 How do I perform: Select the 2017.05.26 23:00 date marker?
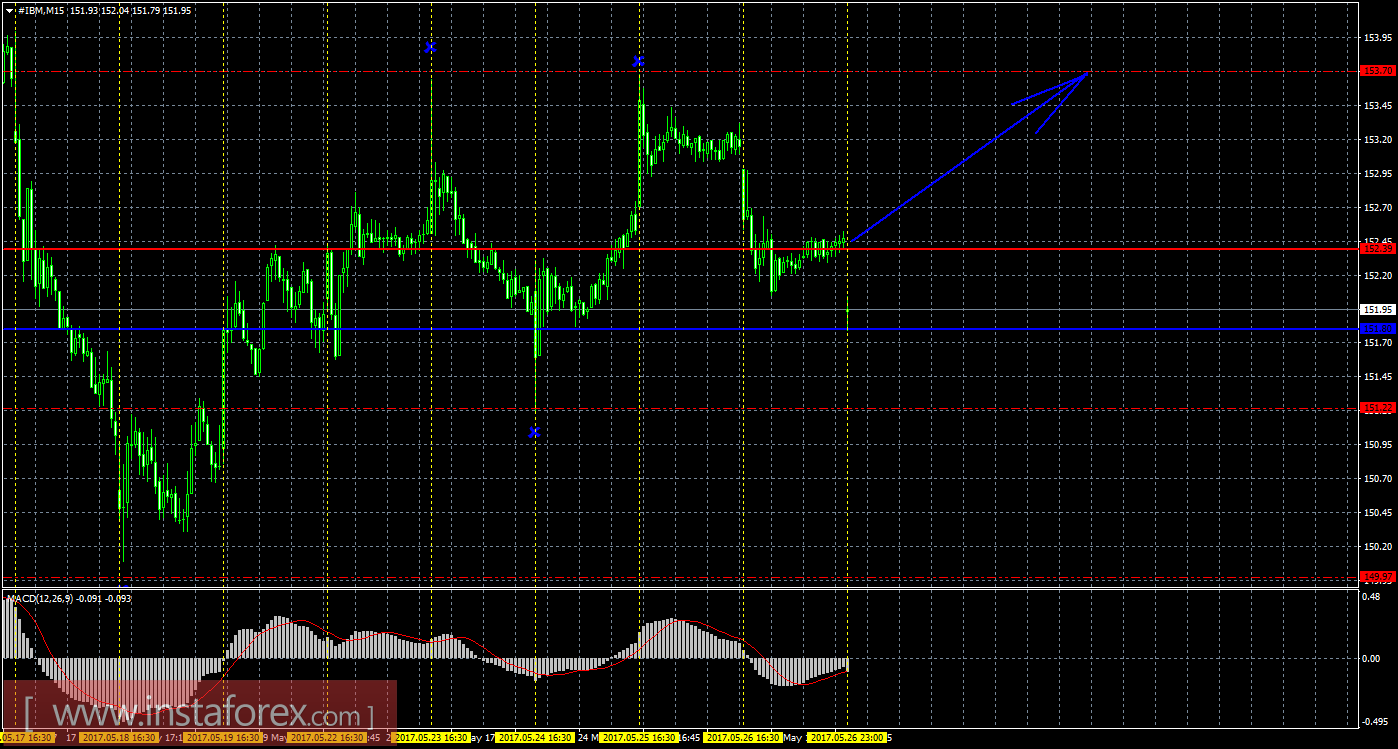[847, 738]
